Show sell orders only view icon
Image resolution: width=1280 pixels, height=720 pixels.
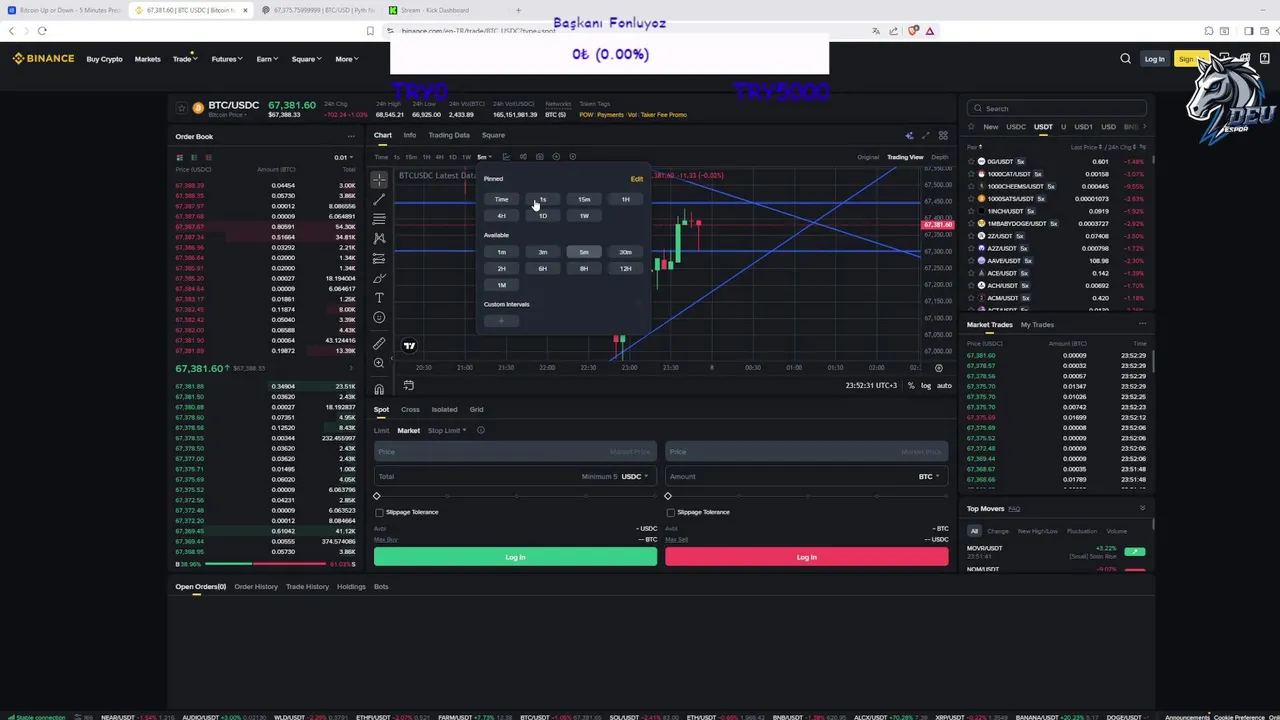tap(208, 157)
